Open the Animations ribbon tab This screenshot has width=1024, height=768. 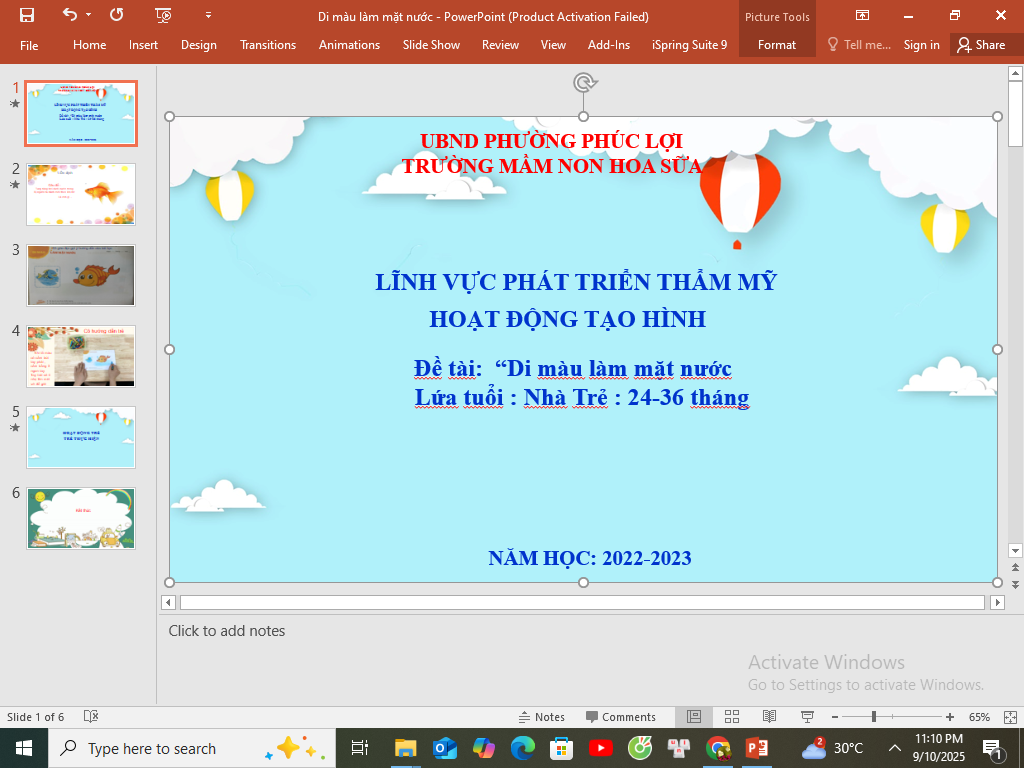349,45
